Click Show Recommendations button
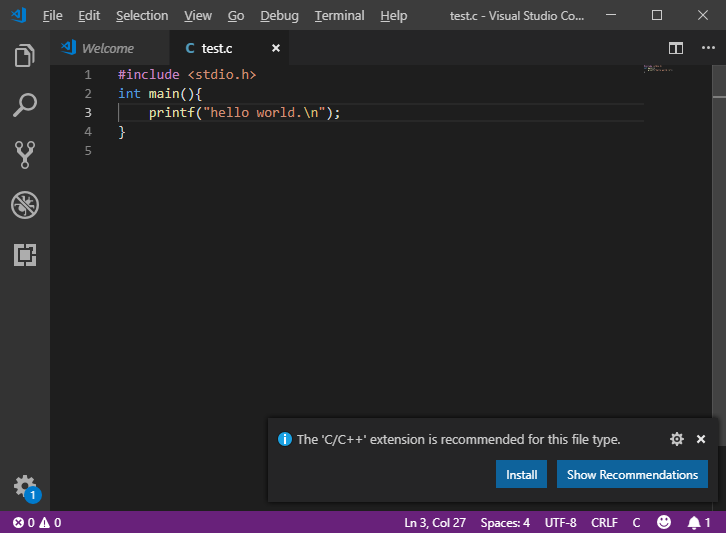The width and height of the screenshot is (726, 533). pyautogui.click(x=632, y=474)
